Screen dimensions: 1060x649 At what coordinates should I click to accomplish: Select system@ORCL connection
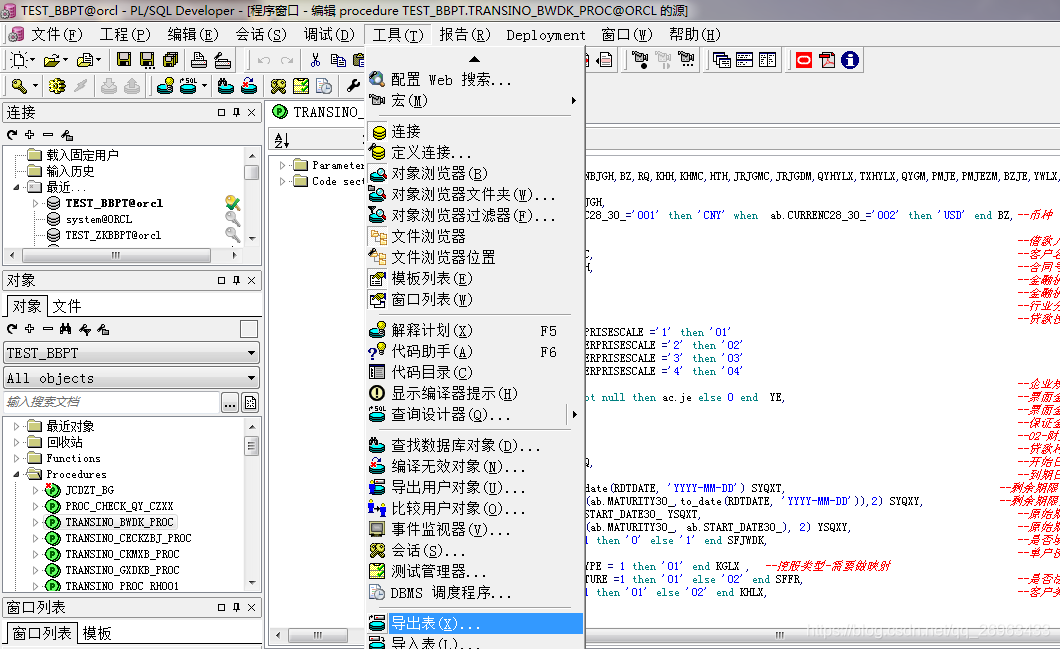coord(99,219)
